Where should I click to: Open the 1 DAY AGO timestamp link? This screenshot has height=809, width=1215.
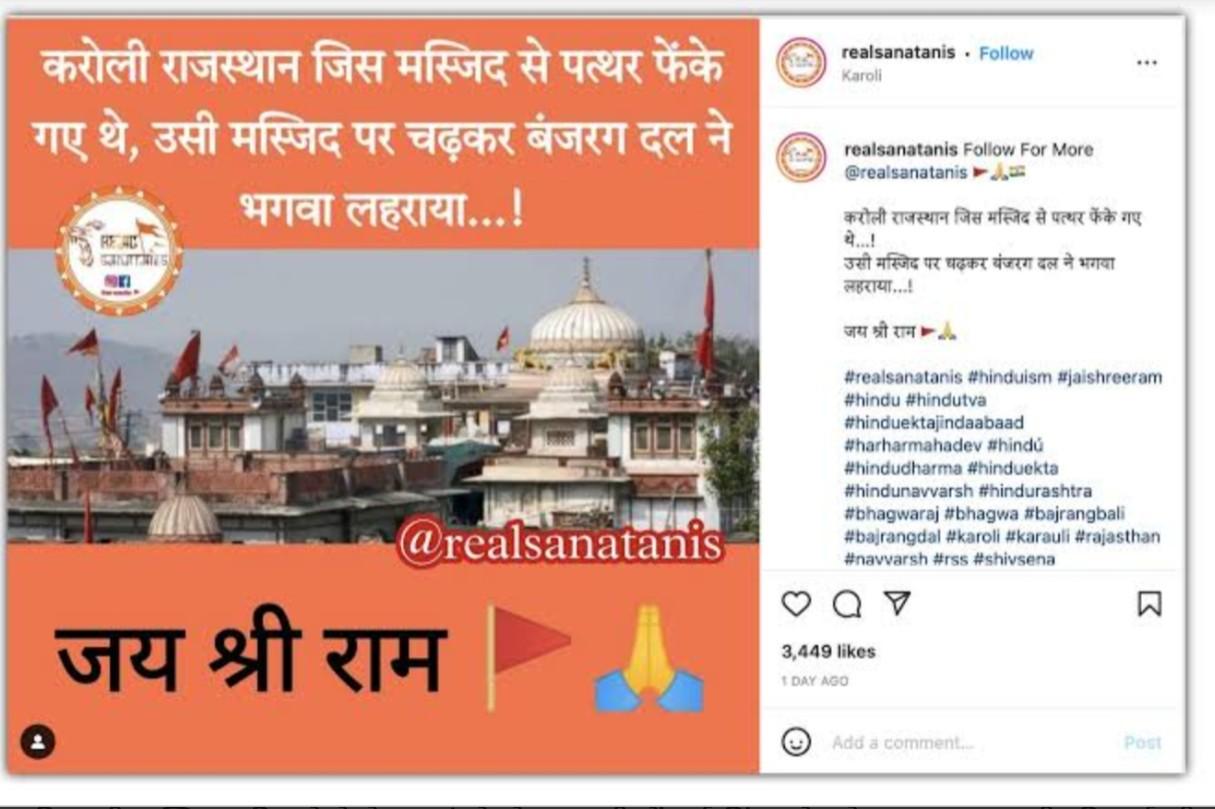[x=814, y=681]
